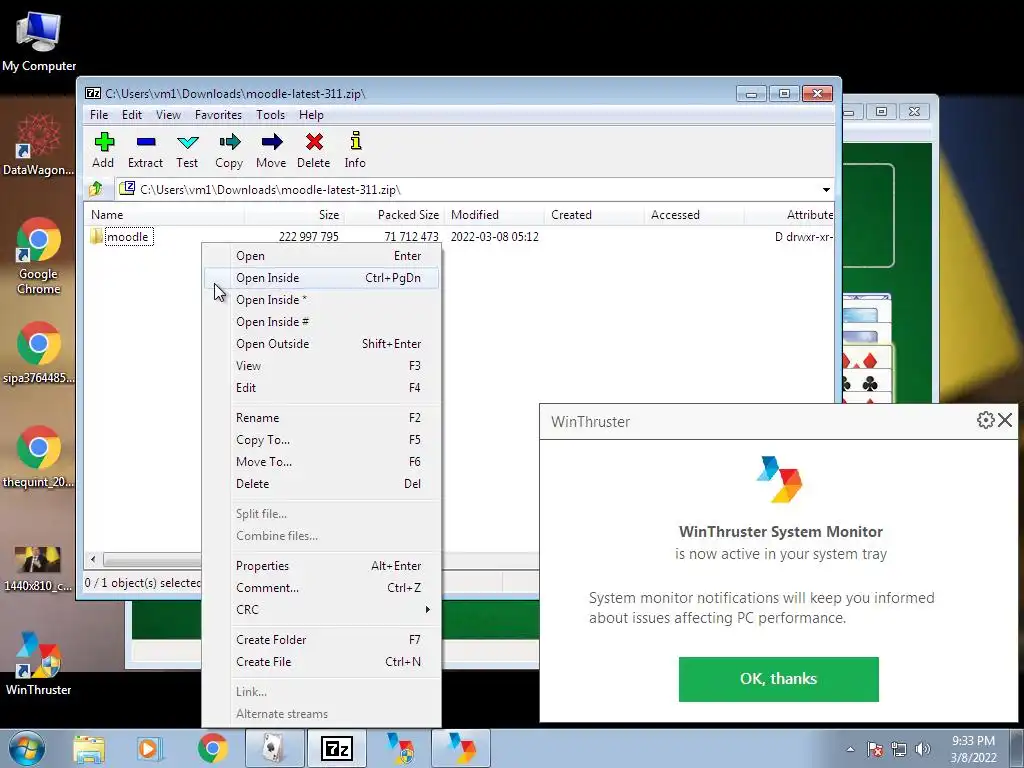Open the View menu

168,115
